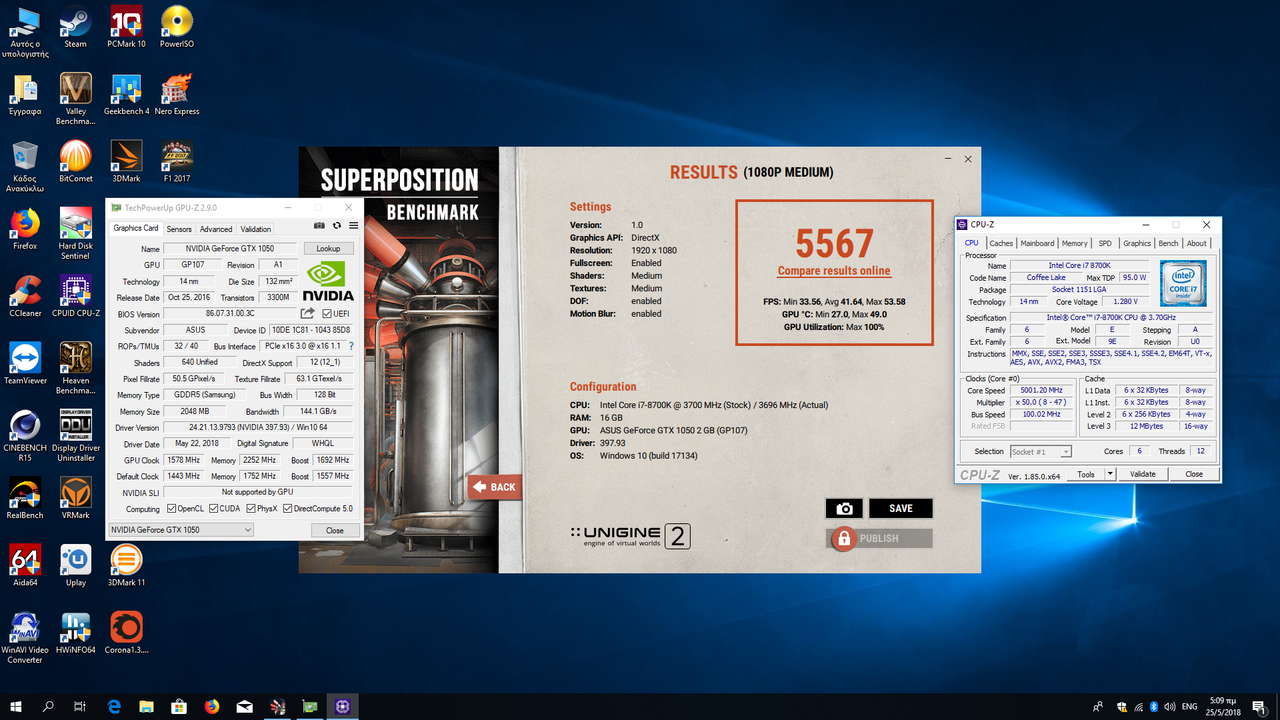The height and width of the screenshot is (720, 1280).
Task: Open the BitComet desktop icon
Action: (75, 161)
